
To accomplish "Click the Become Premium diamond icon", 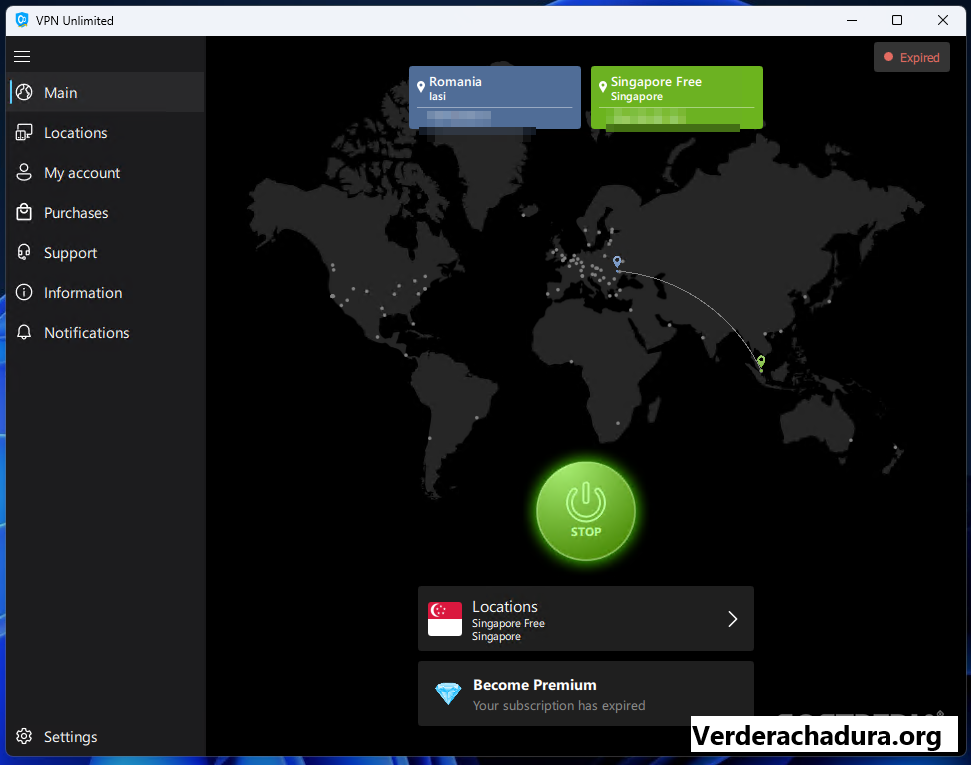I will pyautogui.click(x=448, y=694).
